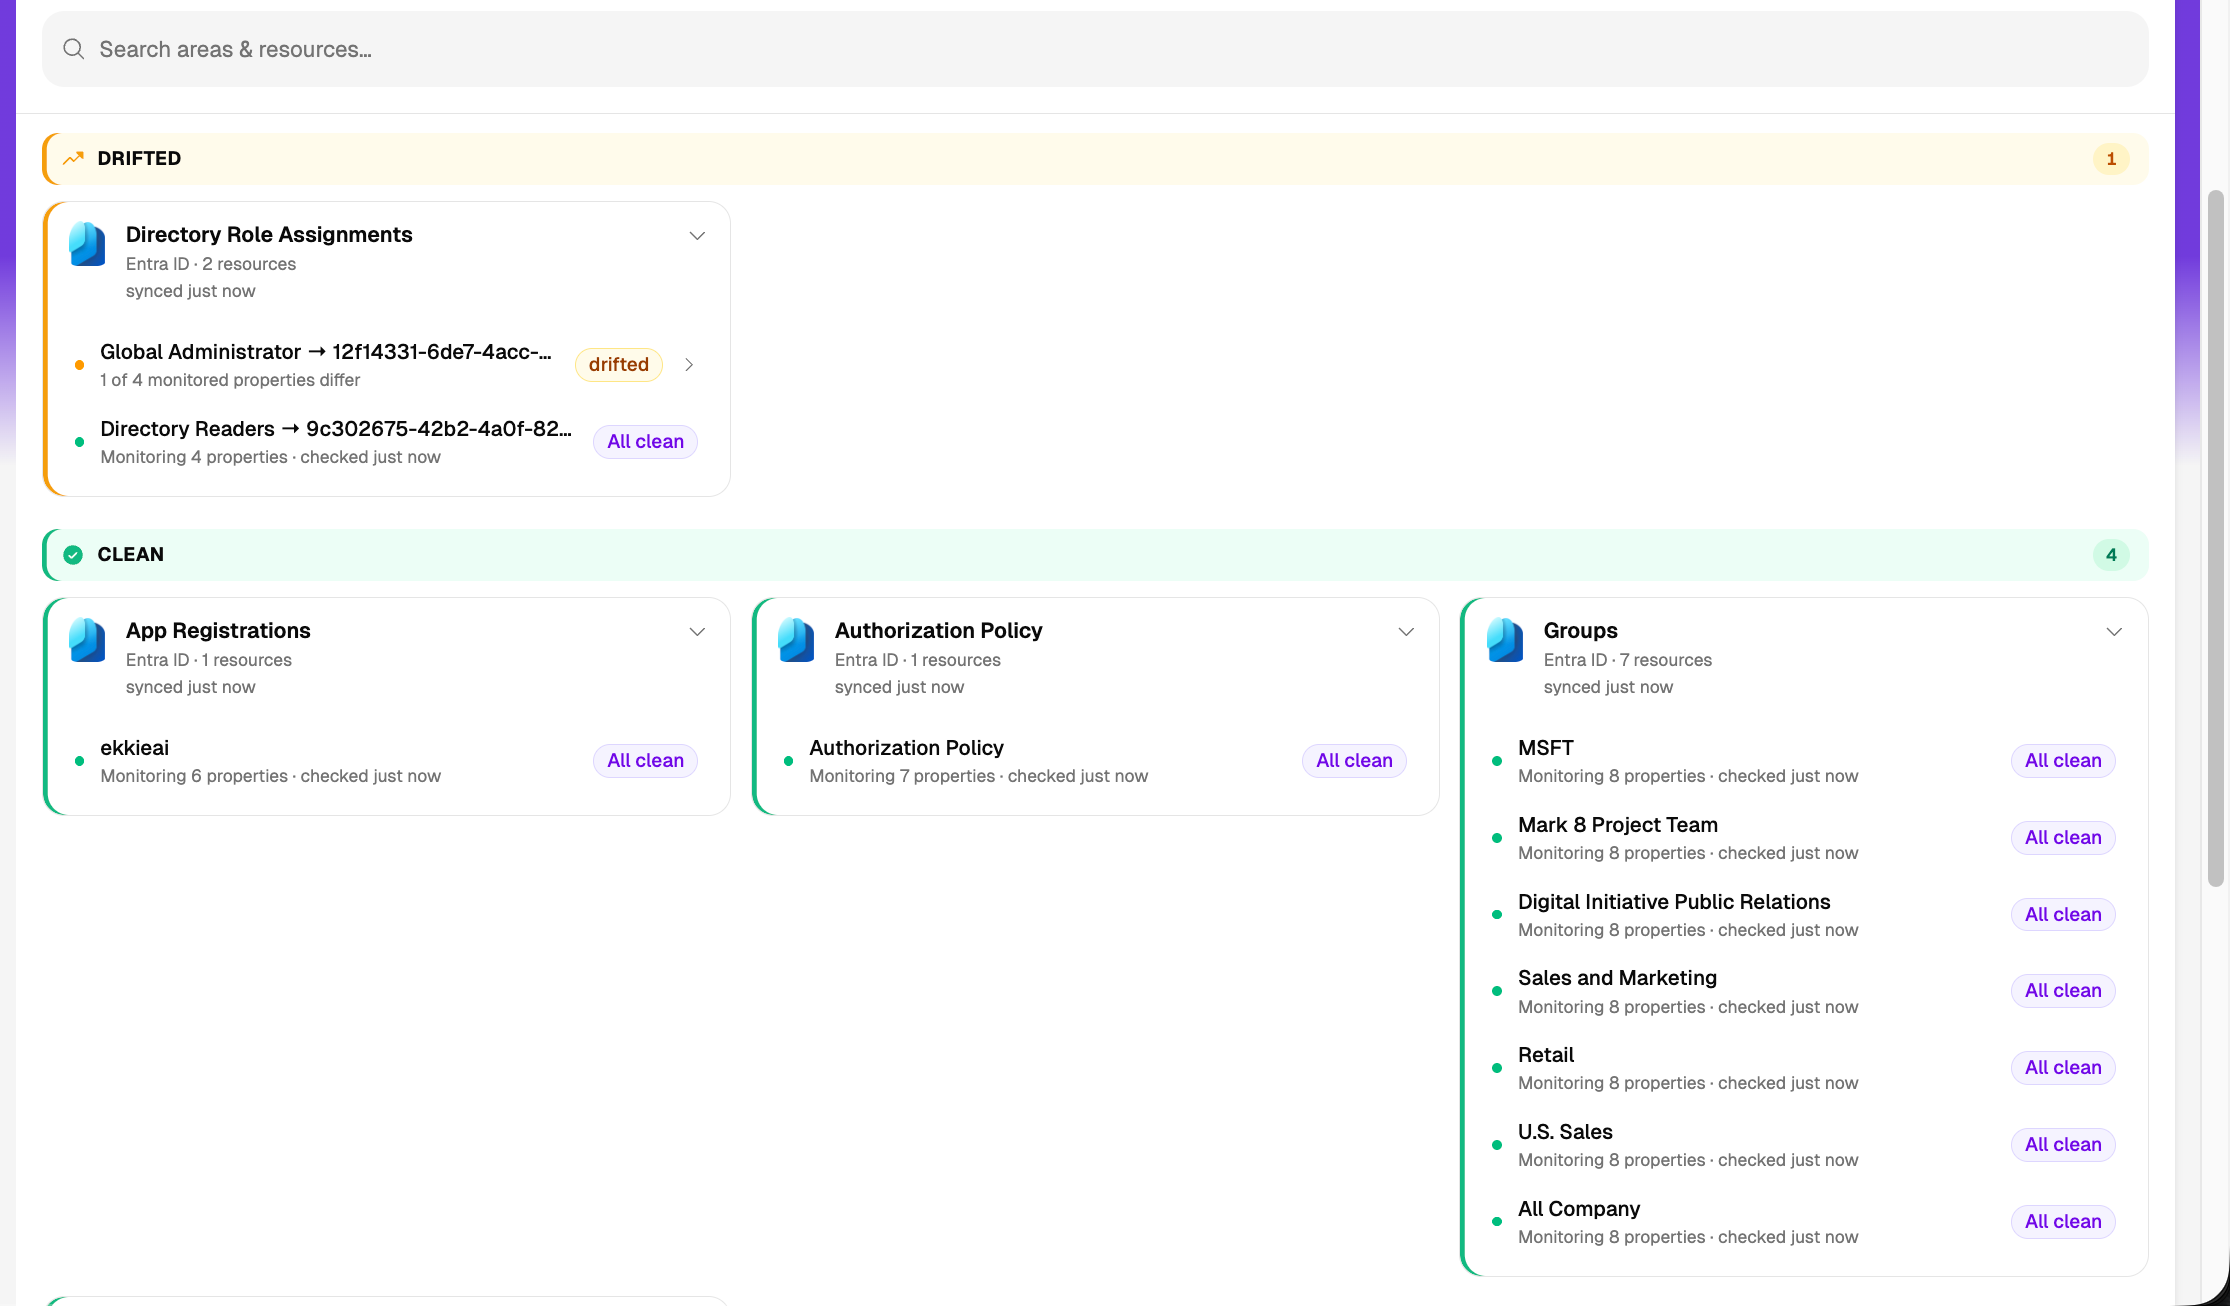The height and width of the screenshot is (1306, 2230).
Task: Click the DRIFTED count badge 1
Action: (x=2111, y=159)
